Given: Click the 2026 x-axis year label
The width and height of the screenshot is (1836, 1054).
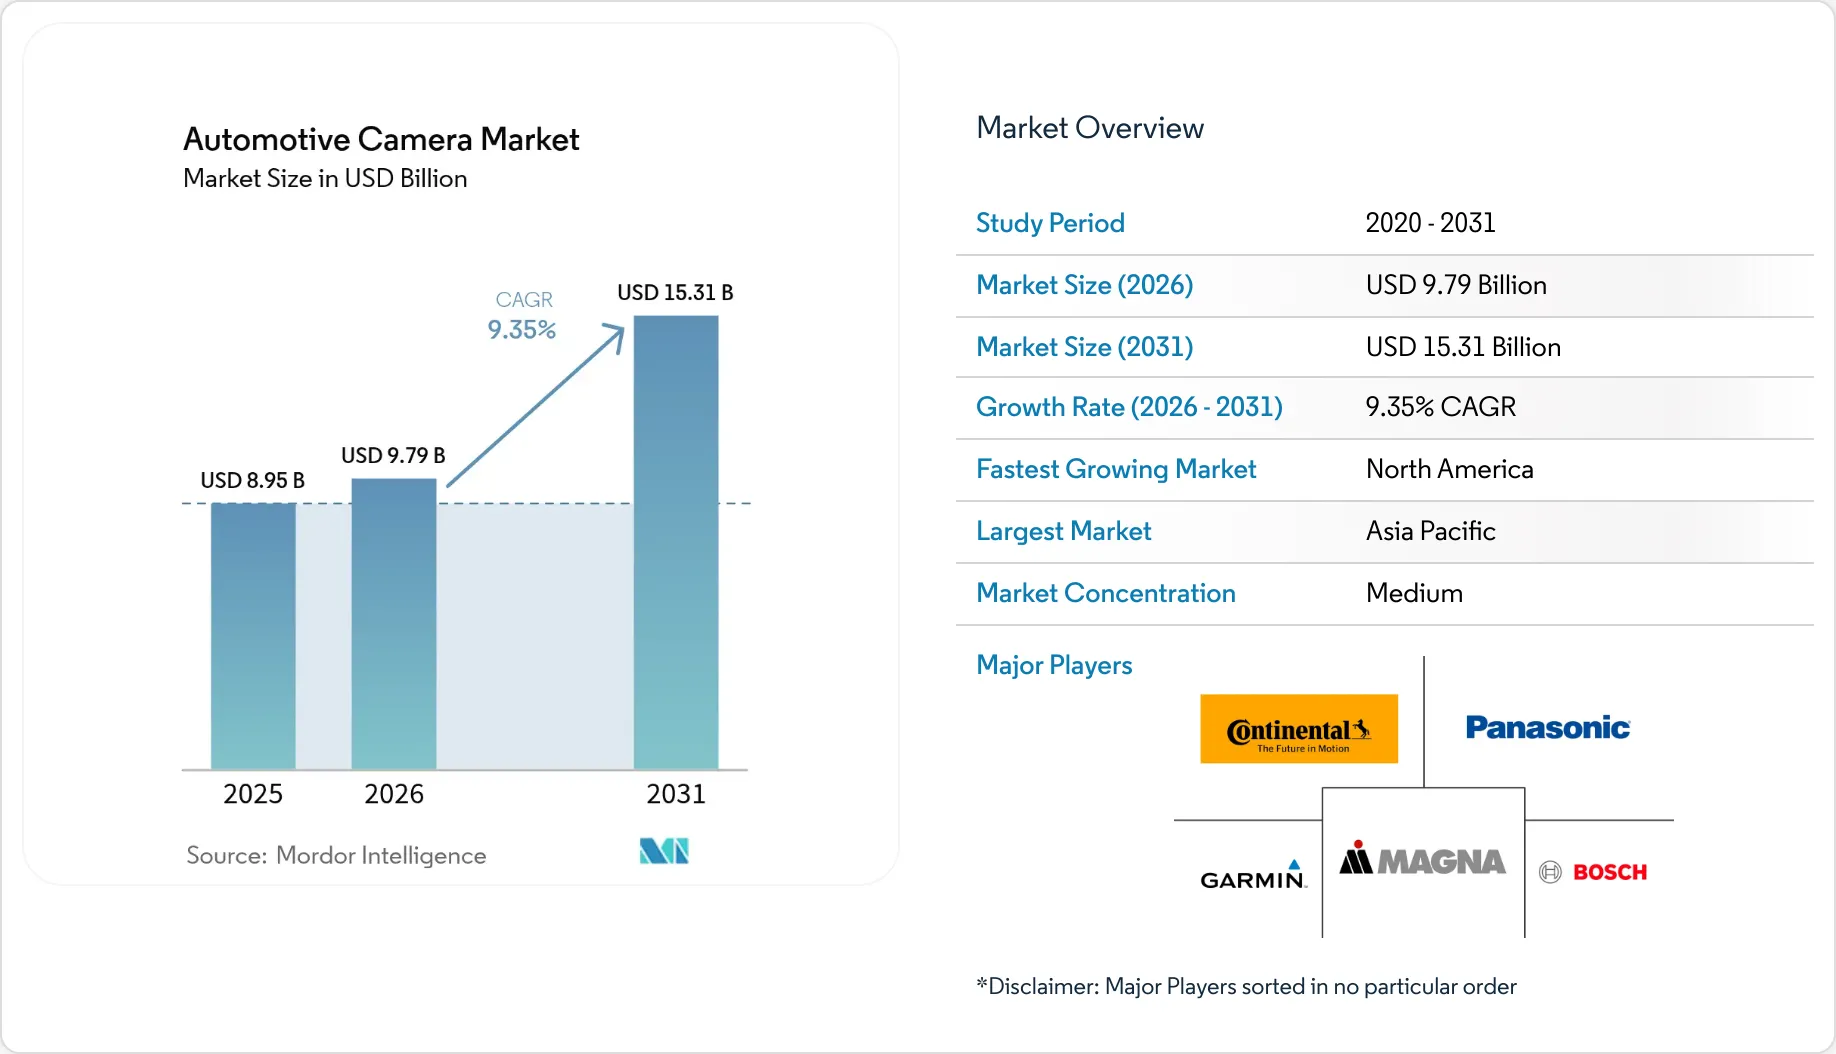Looking at the screenshot, I should pyautogui.click(x=394, y=794).
